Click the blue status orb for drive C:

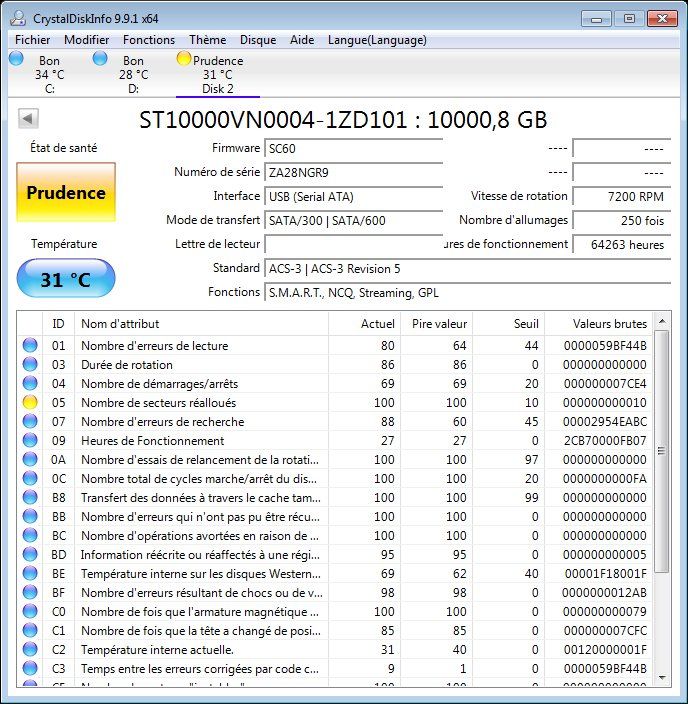click(16, 59)
